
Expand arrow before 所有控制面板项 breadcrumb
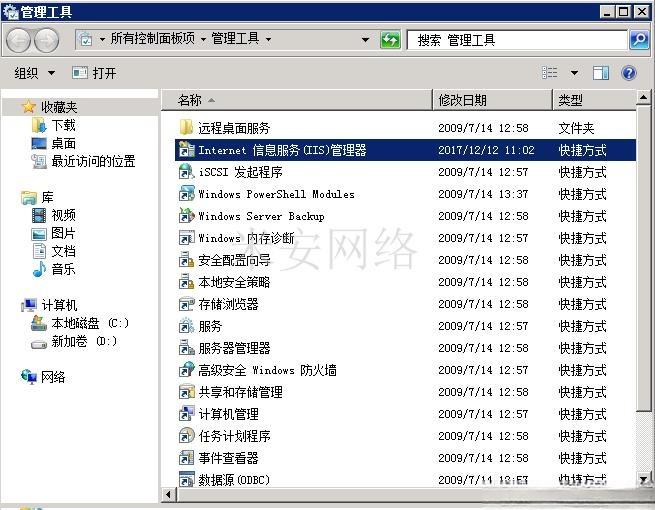click(x=102, y=40)
